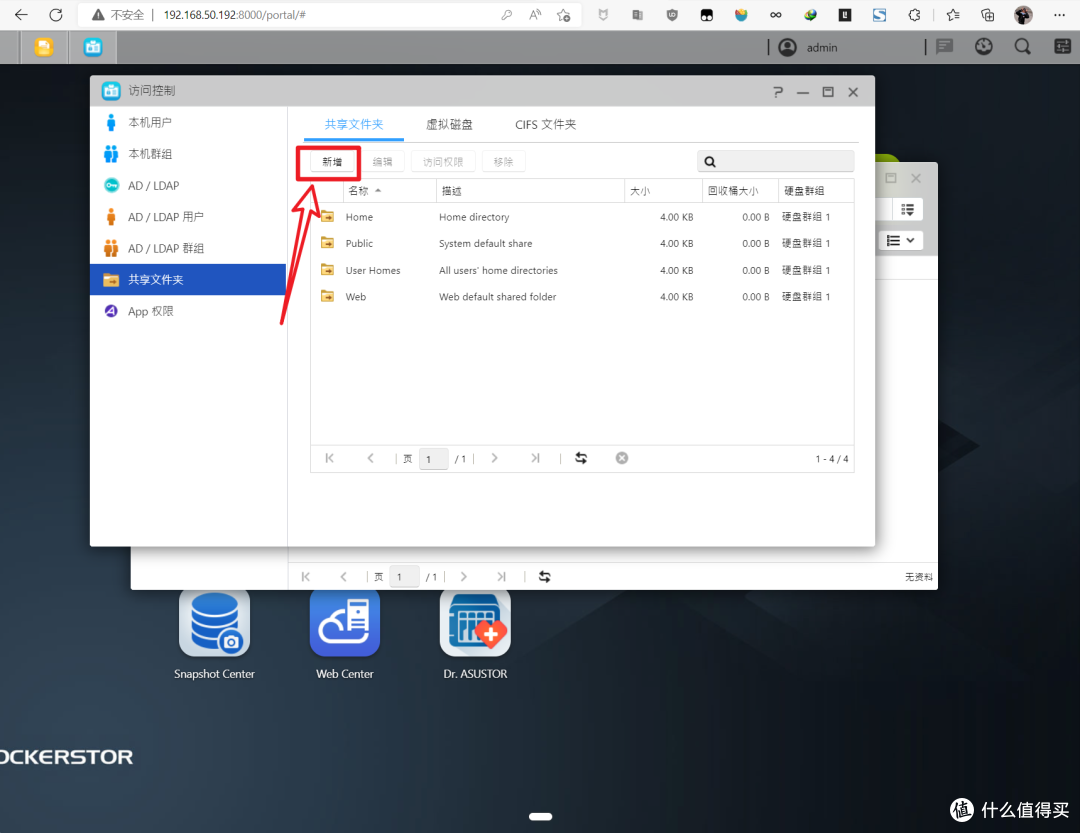Select 本机用户 in the sidebar
Viewport: 1080px width, 833px height.
pos(150,123)
